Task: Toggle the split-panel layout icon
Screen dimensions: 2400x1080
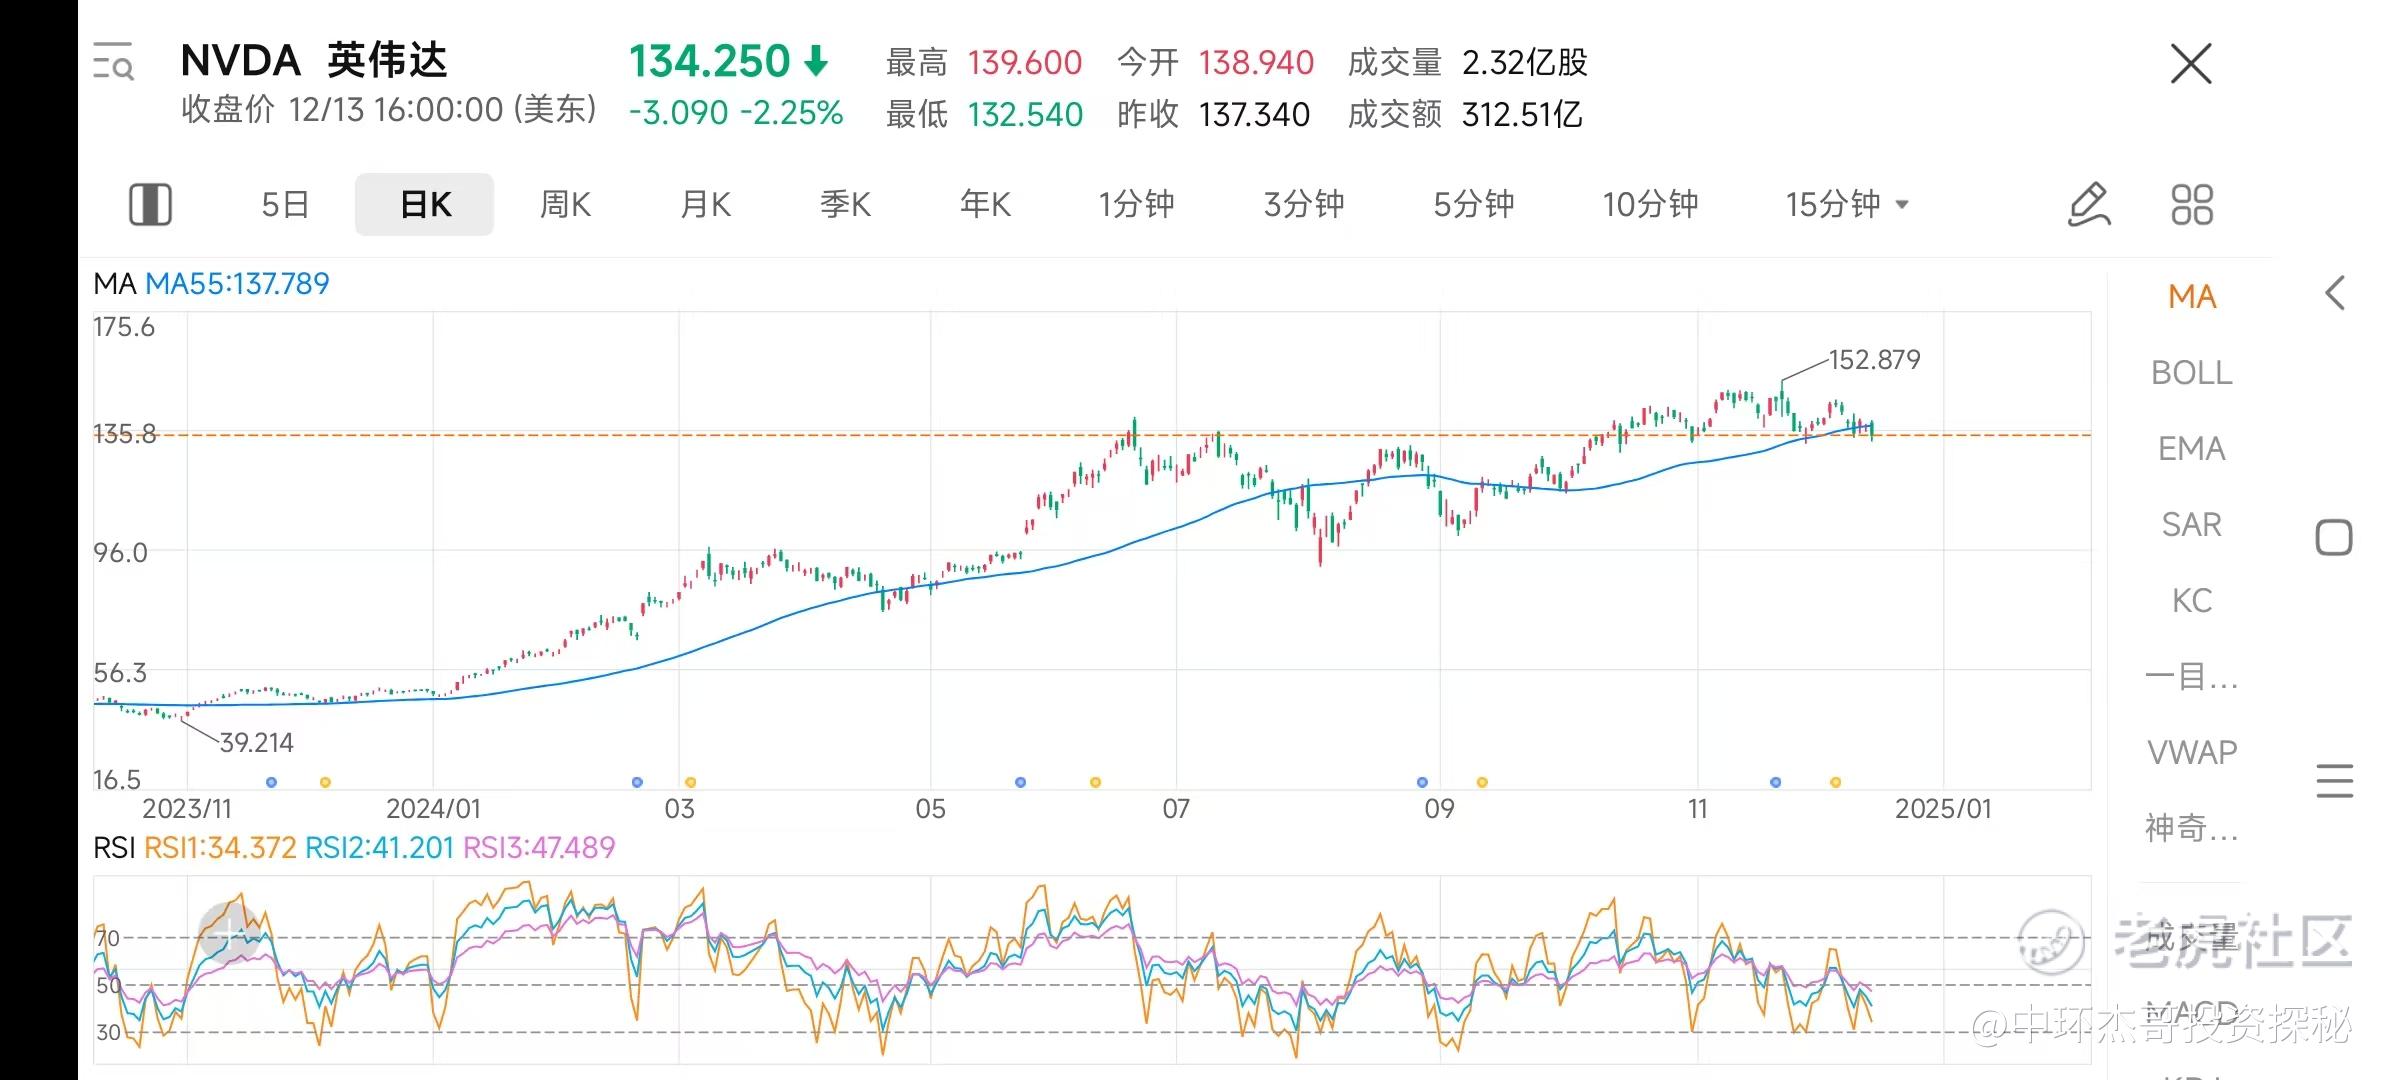Action: click(x=150, y=204)
